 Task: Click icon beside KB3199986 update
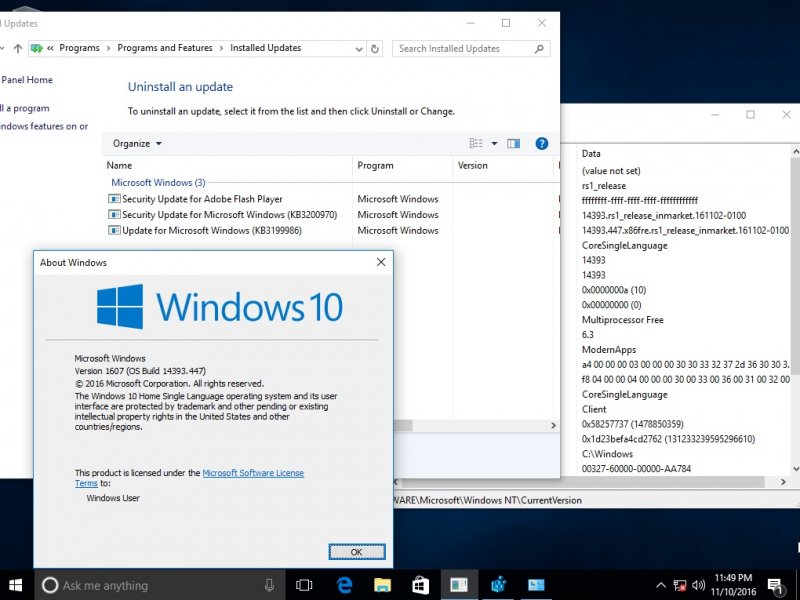(114, 231)
